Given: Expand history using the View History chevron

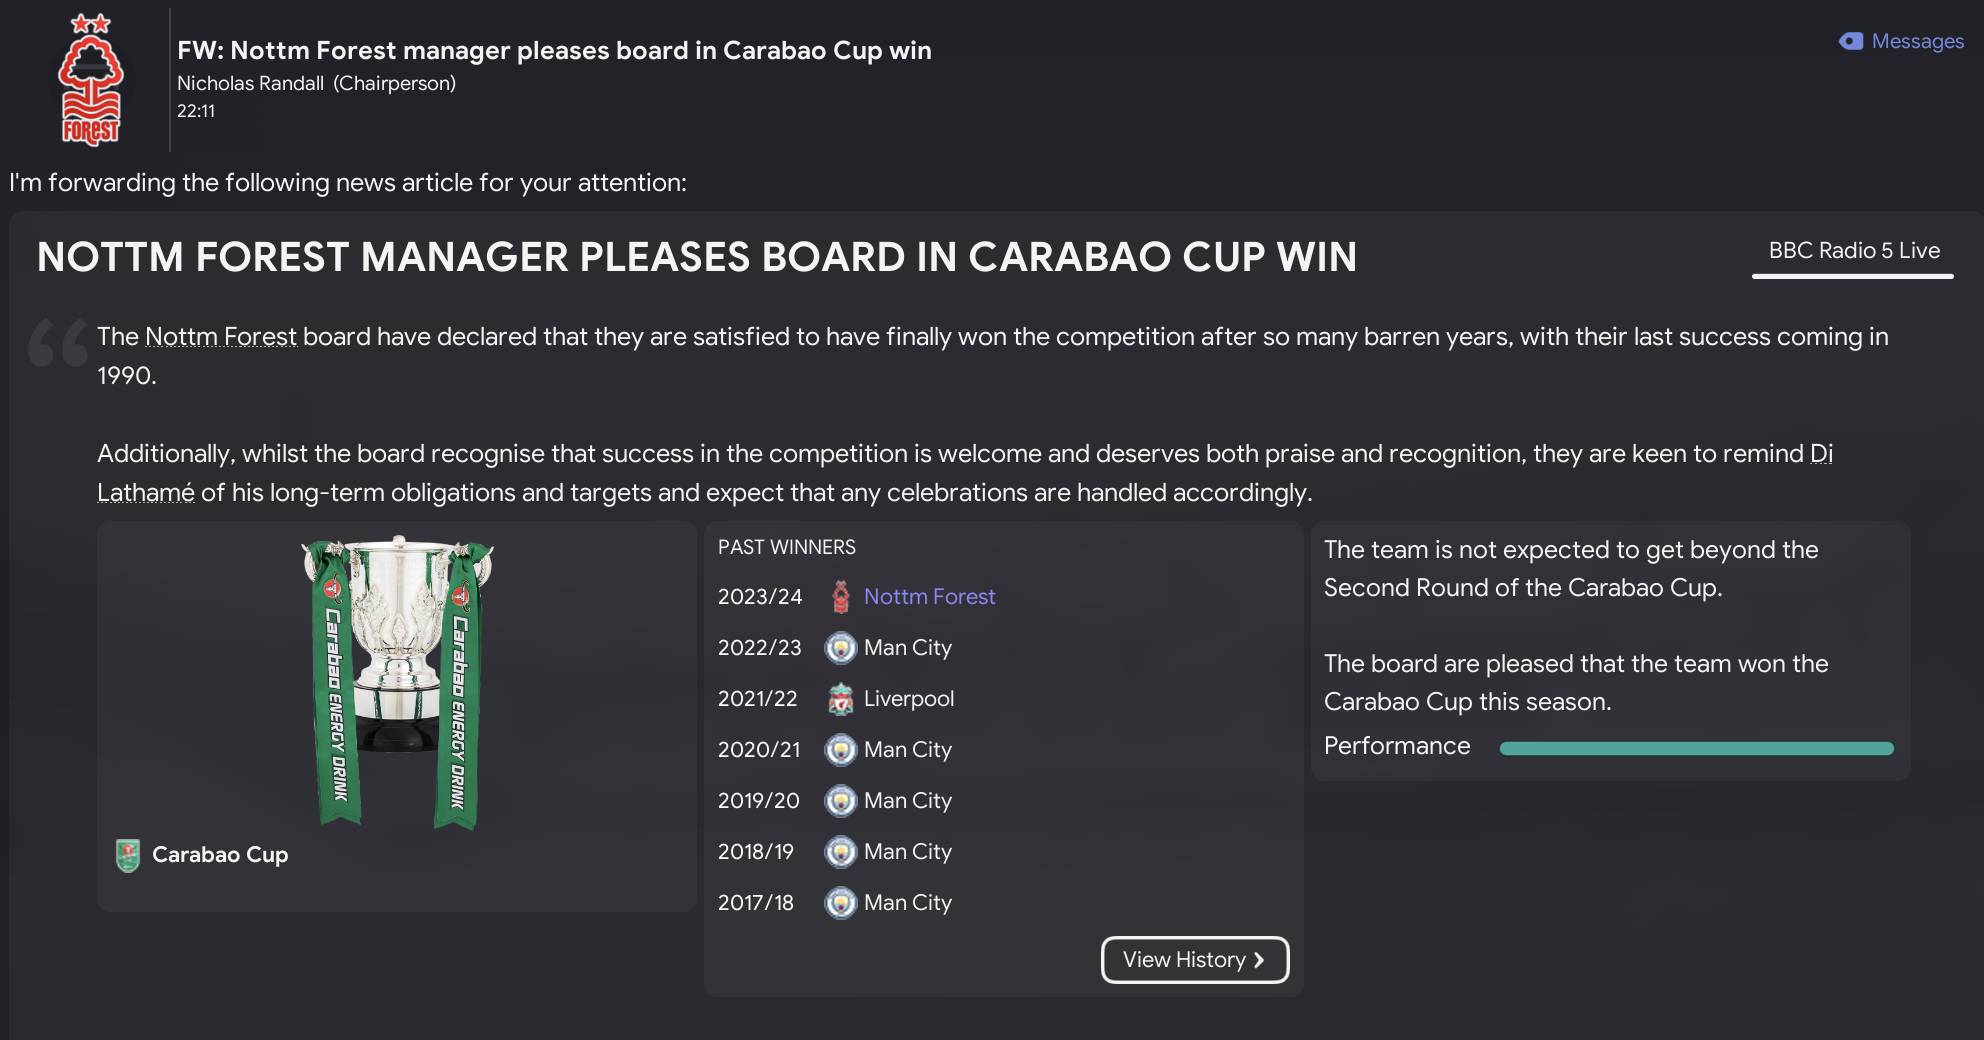Looking at the screenshot, I should 1259,960.
